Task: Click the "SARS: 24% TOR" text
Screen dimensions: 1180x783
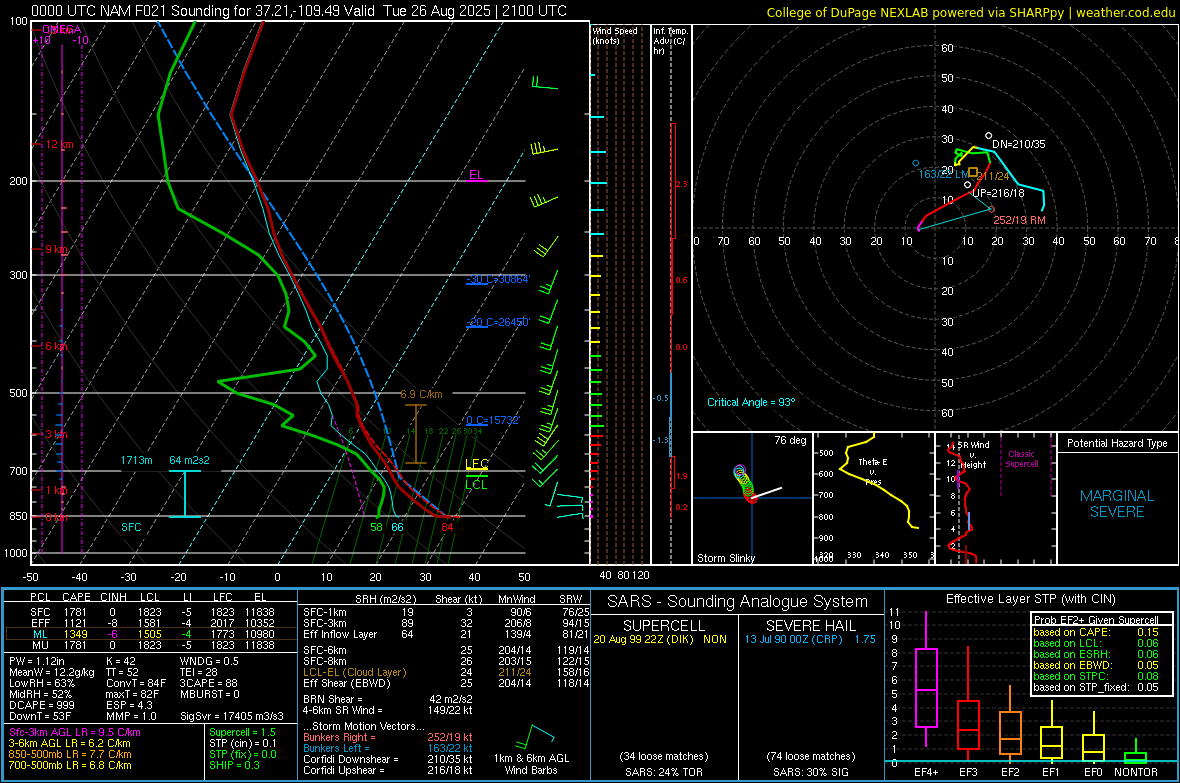Action: [x=664, y=772]
